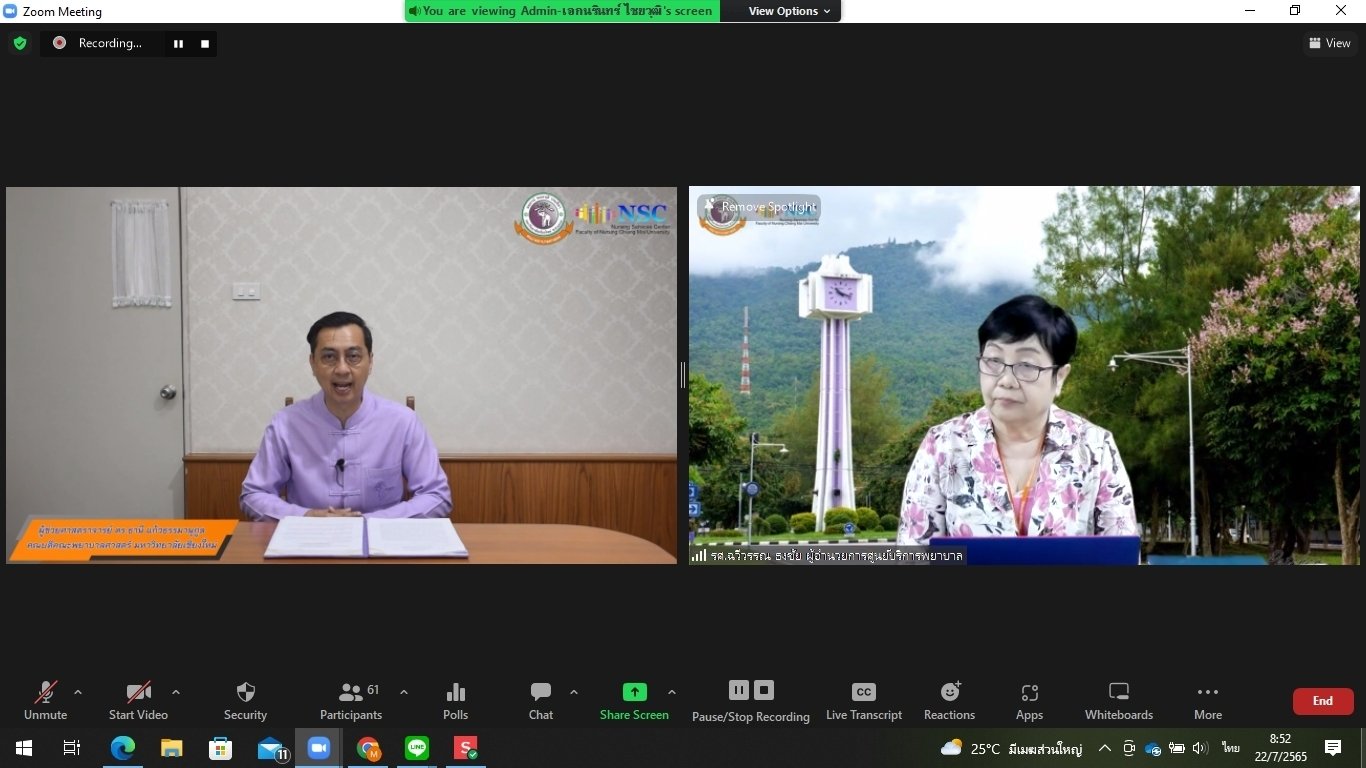Image resolution: width=1366 pixels, height=768 pixels.
Task: Stop recording from bottom toolbar
Action: tap(764, 690)
